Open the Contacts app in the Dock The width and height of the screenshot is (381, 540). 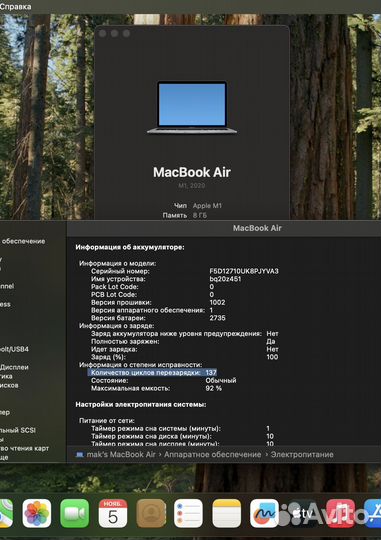tap(151, 513)
